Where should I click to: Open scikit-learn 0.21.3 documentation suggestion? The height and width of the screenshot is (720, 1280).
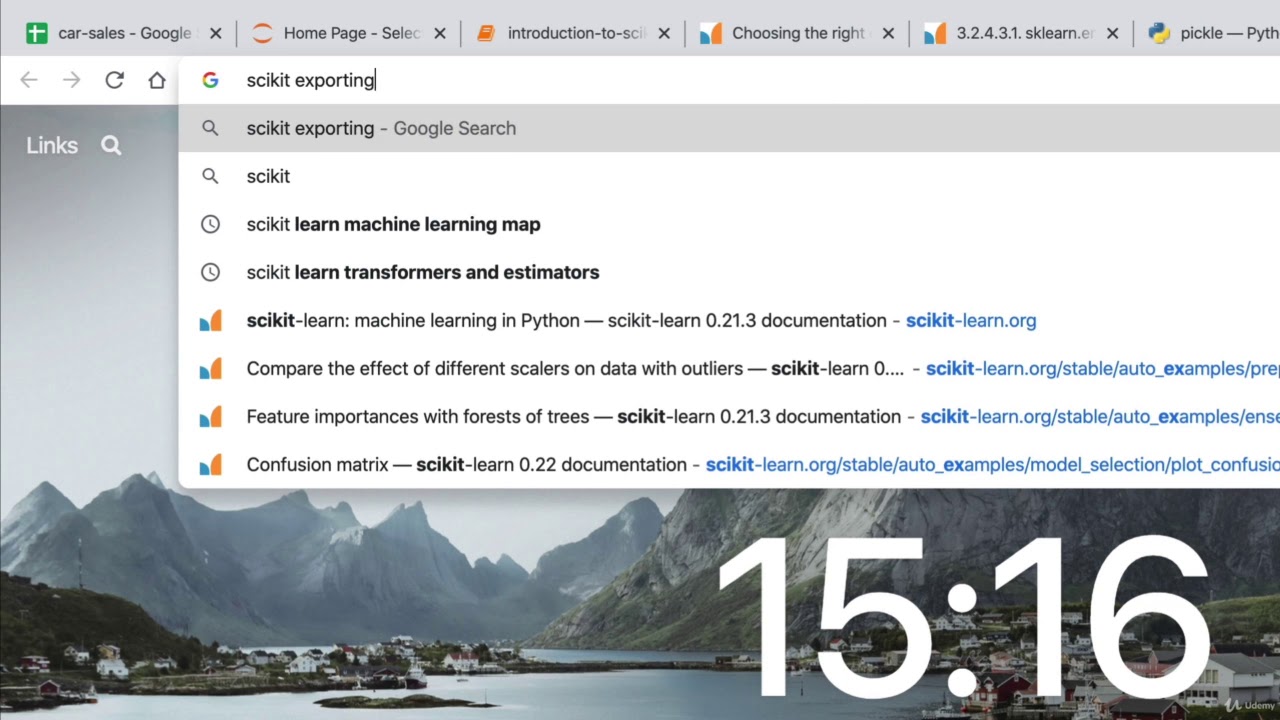pos(566,320)
